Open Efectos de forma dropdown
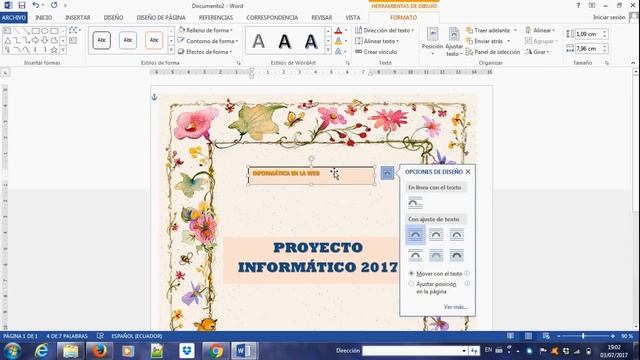This screenshot has width=640, height=360. click(205, 52)
